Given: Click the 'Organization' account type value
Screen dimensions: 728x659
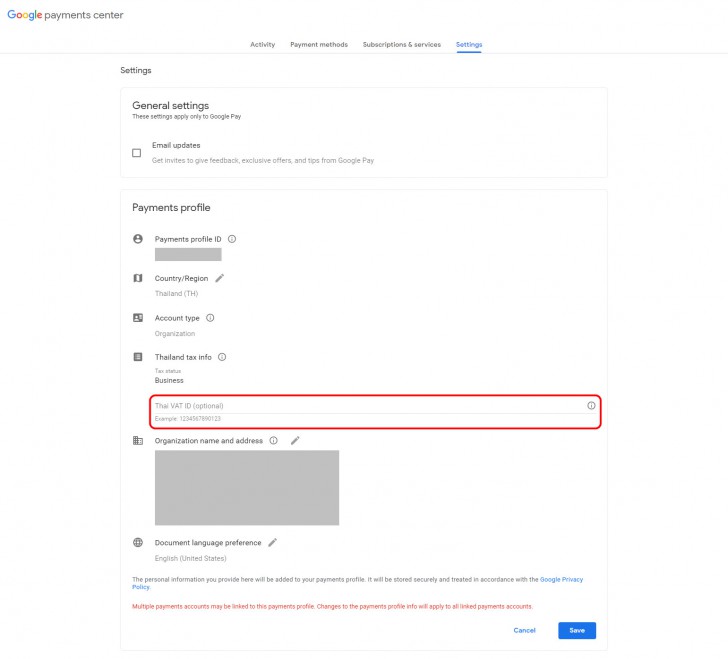Looking at the screenshot, I should (x=175, y=333).
